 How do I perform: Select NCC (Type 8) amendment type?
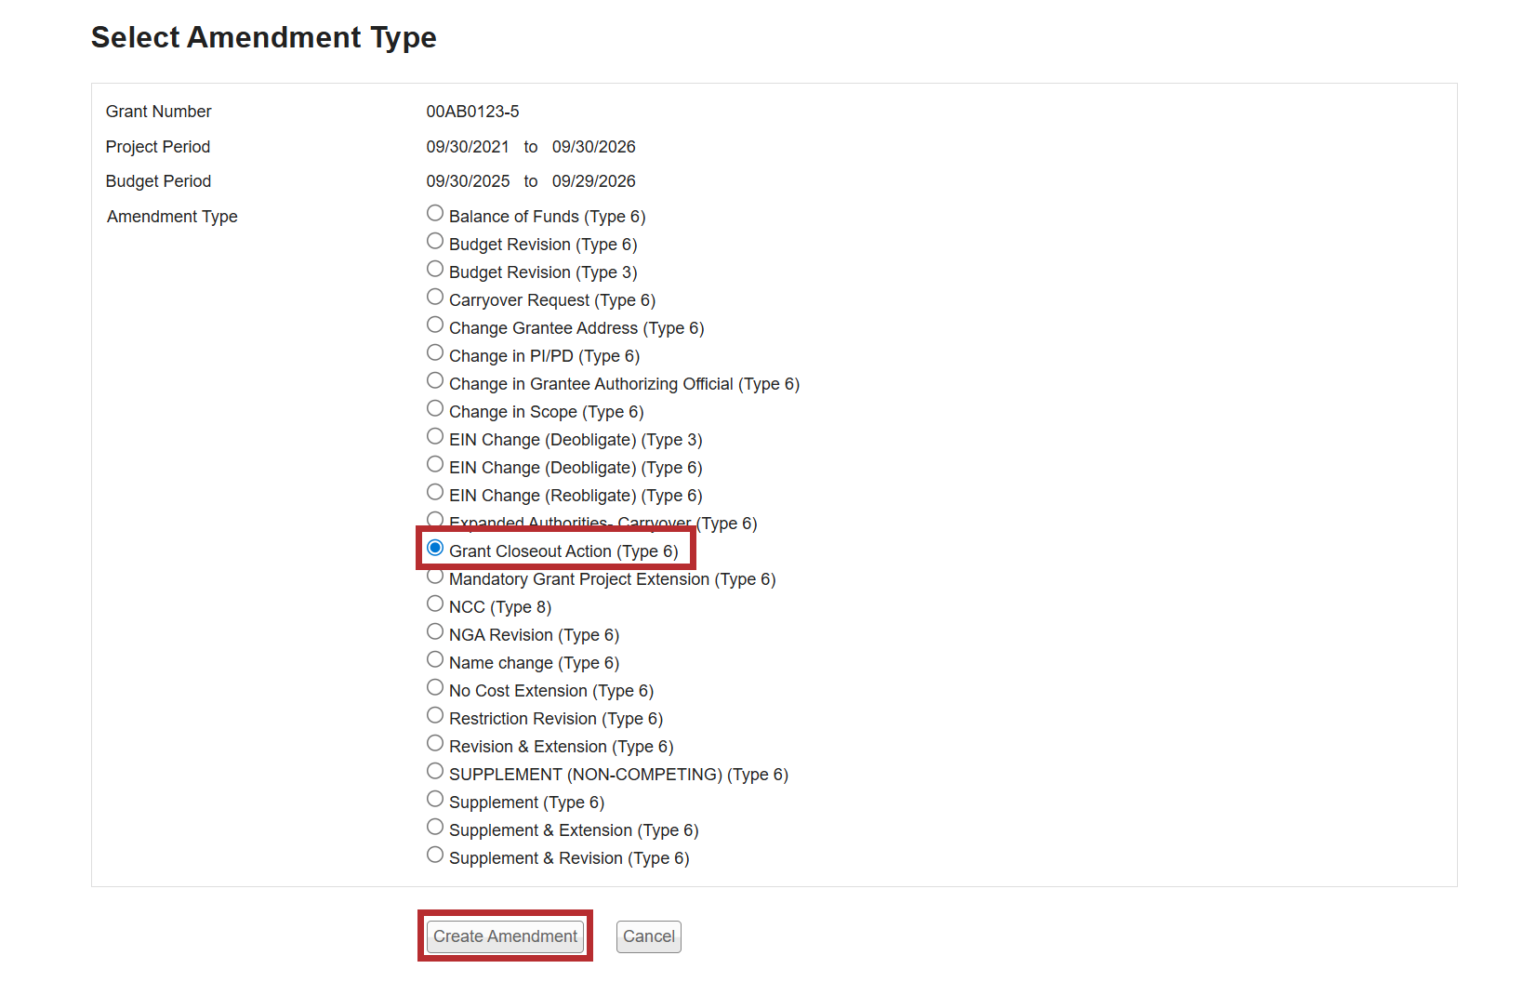click(x=435, y=605)
